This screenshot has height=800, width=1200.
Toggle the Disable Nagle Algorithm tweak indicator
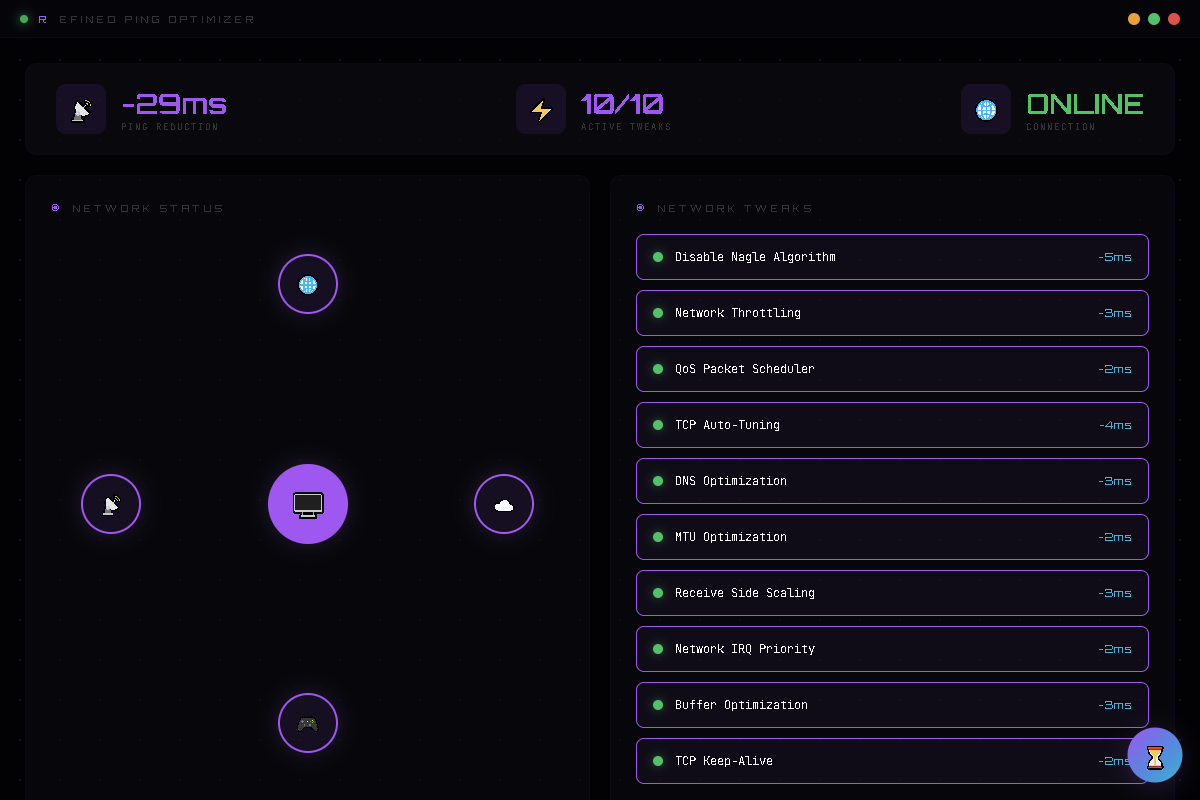(x=658, y=257)
